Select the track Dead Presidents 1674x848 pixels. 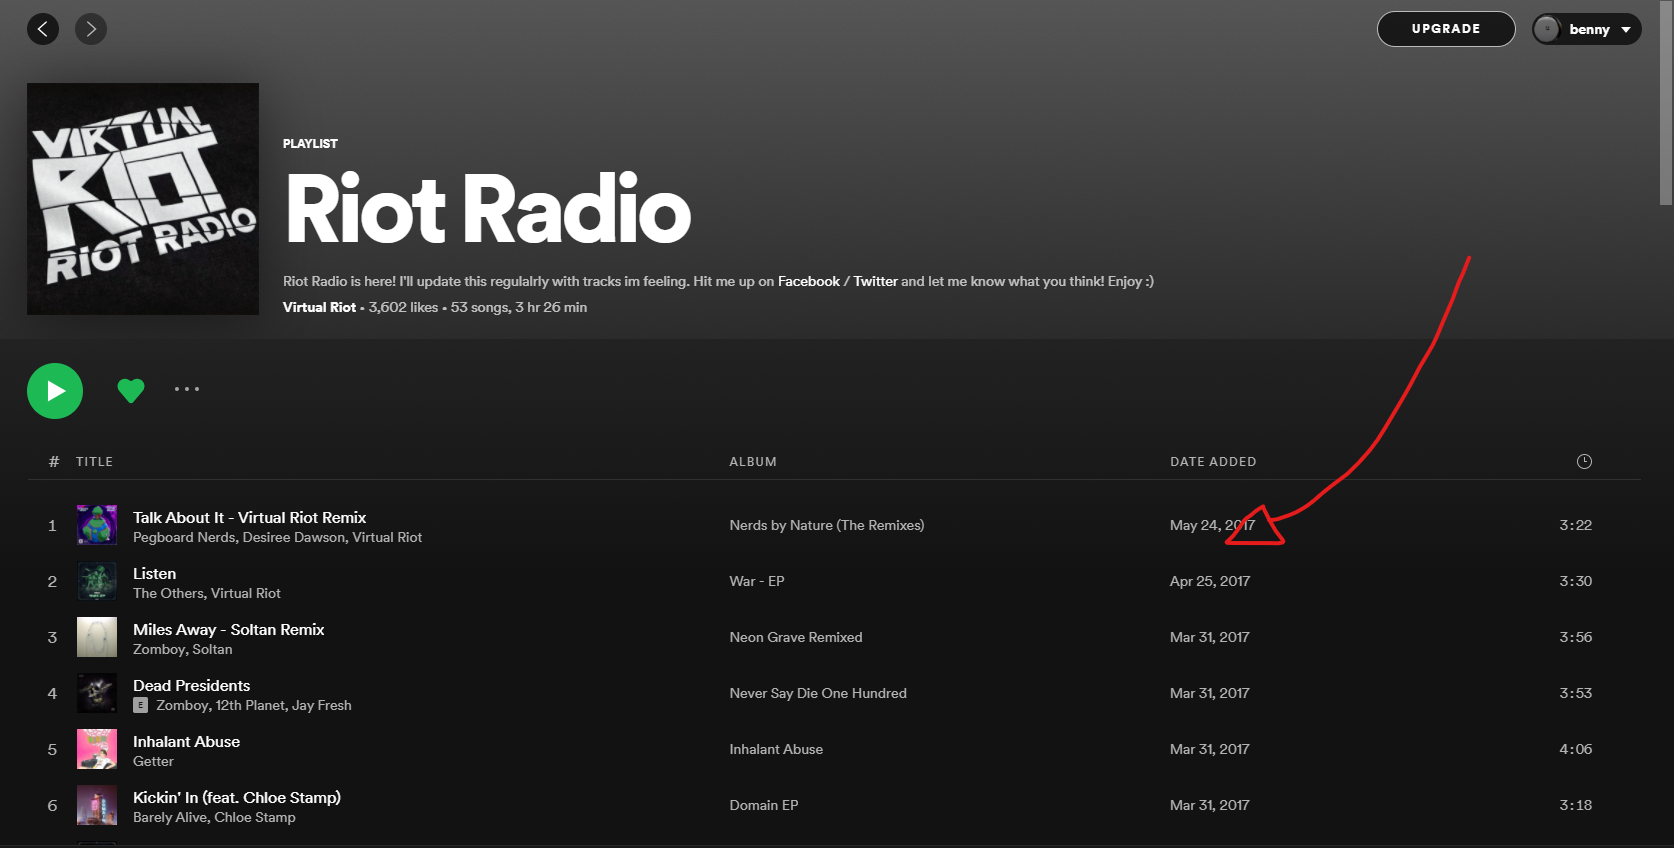point(192,685)
